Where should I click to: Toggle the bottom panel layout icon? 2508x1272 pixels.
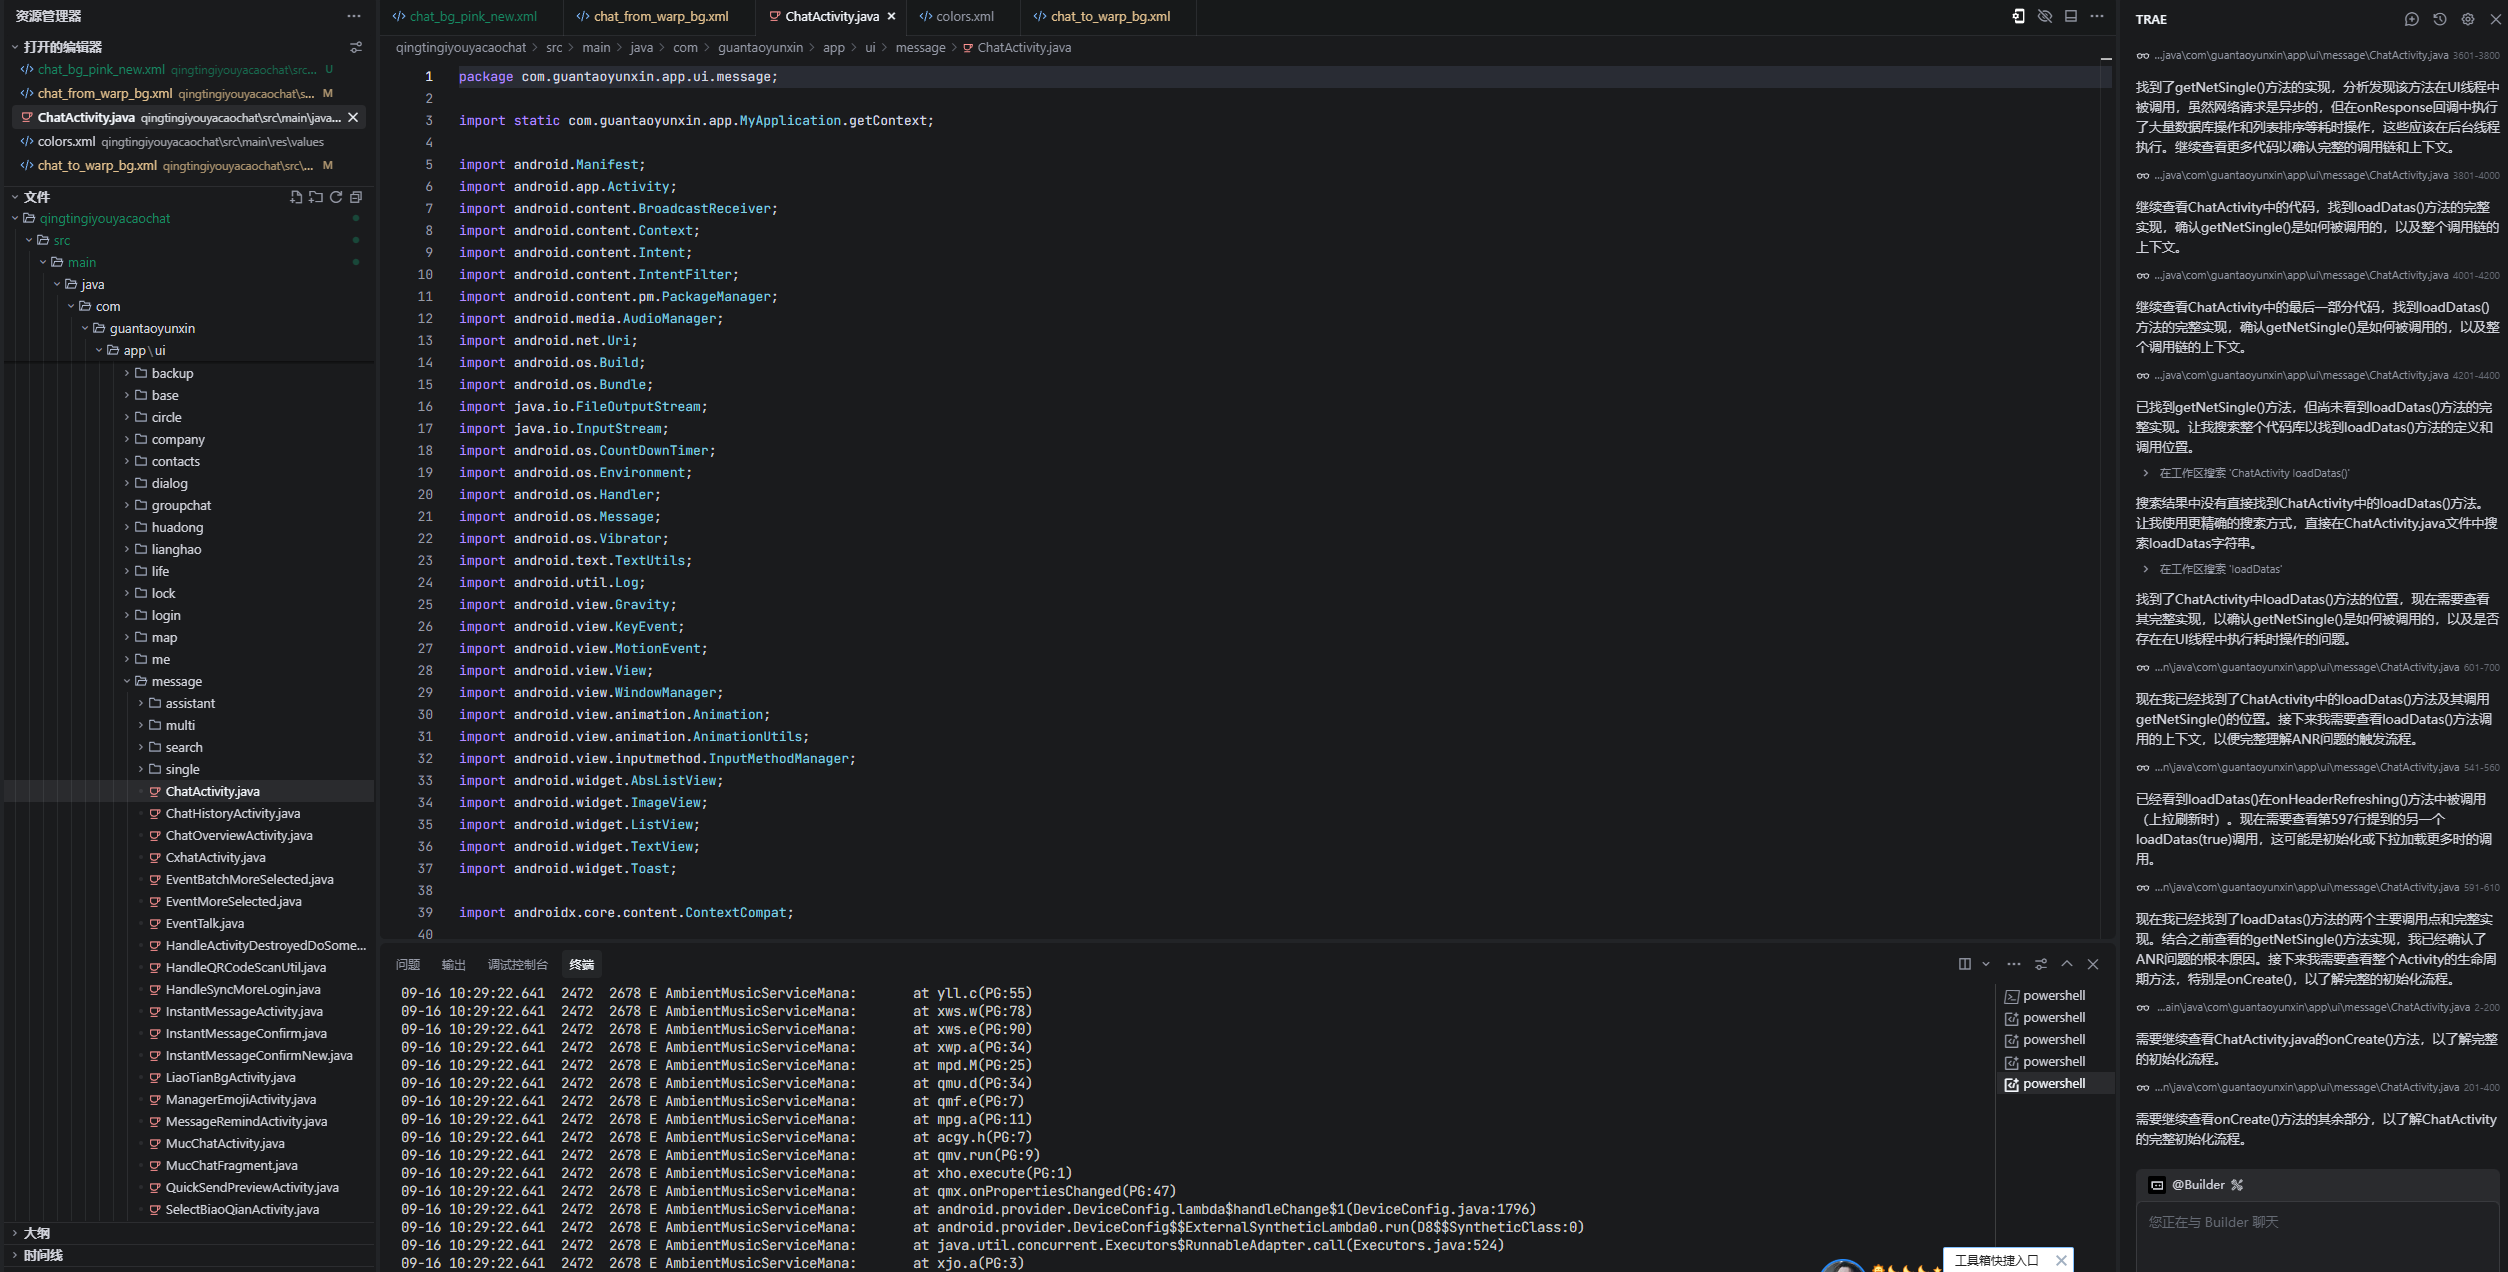tap(2070, 16)
